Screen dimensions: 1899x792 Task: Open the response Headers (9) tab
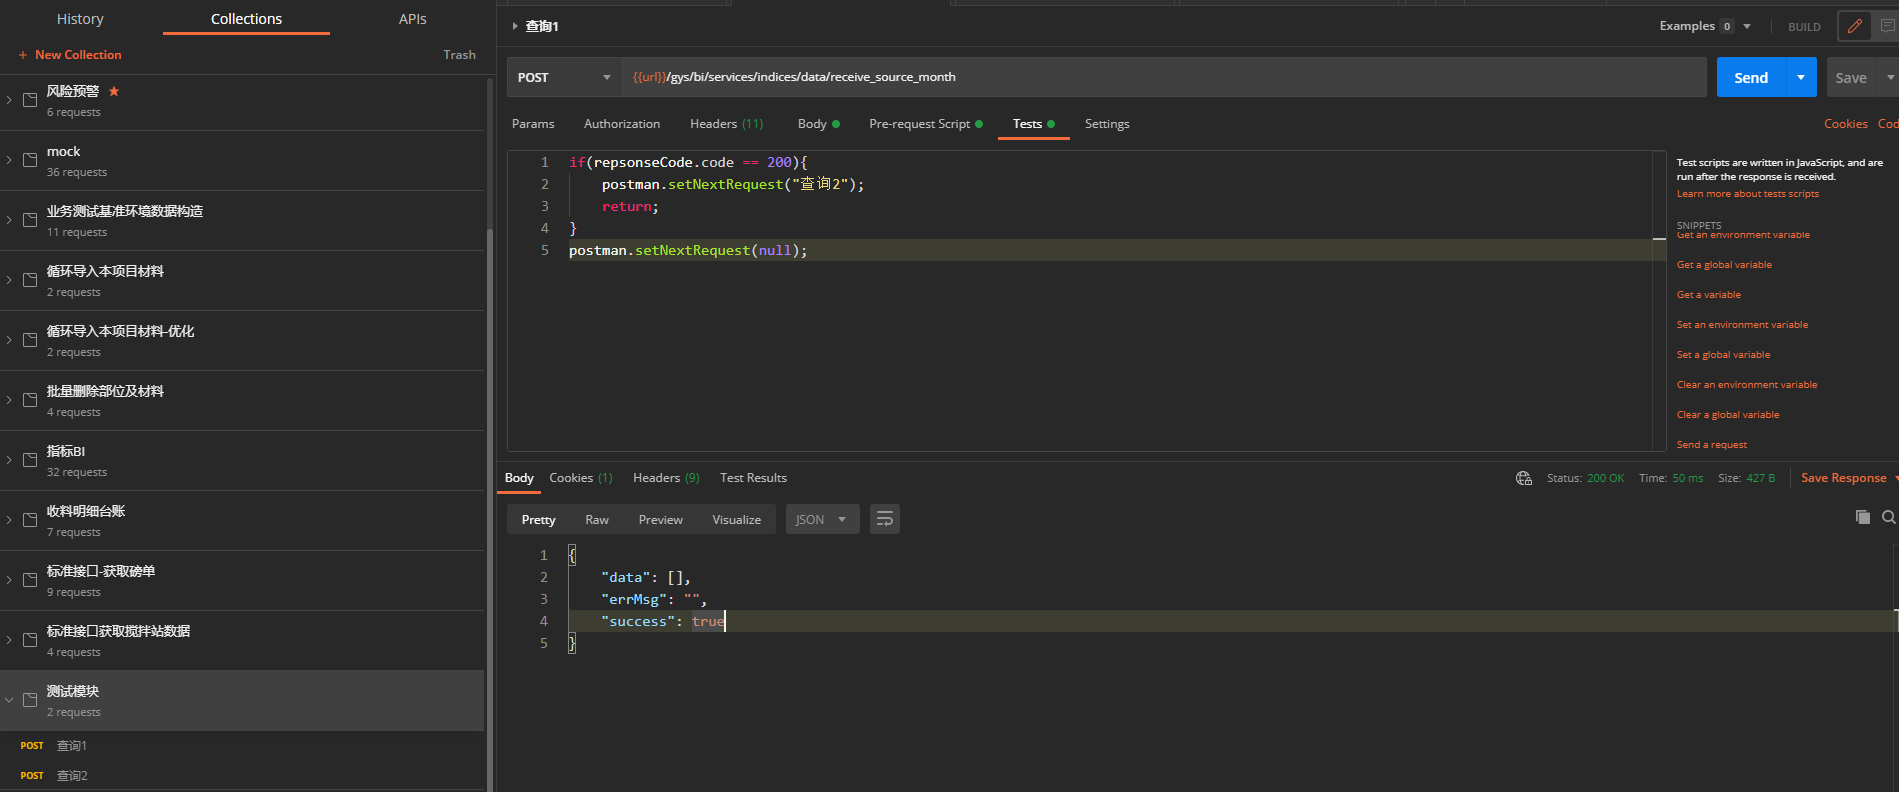pos(666,478)
